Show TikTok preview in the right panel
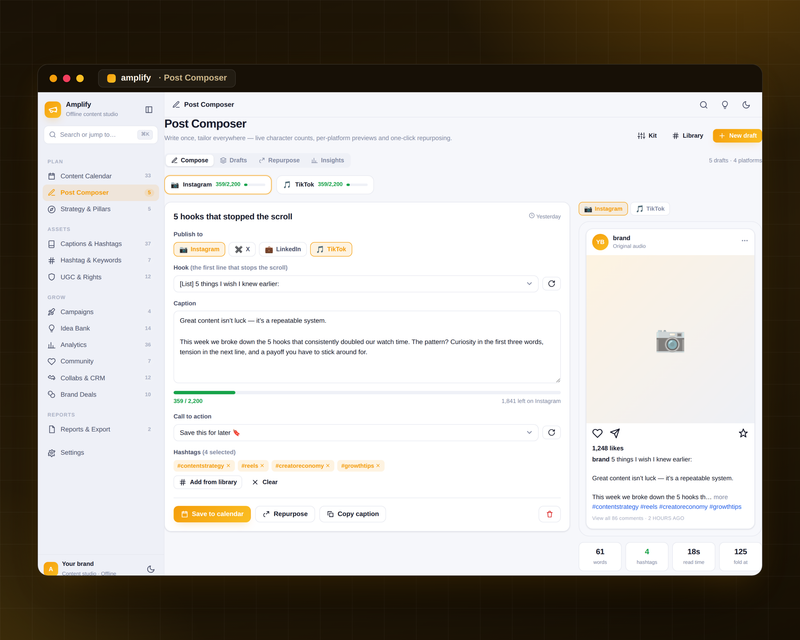This screenshot has width=800, height=640. (x=650, y=209)
